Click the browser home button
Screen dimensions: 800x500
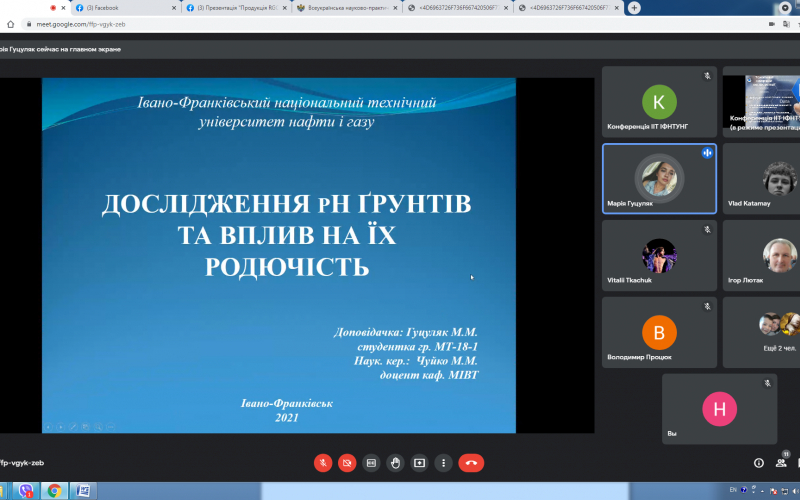pos(10,24)
